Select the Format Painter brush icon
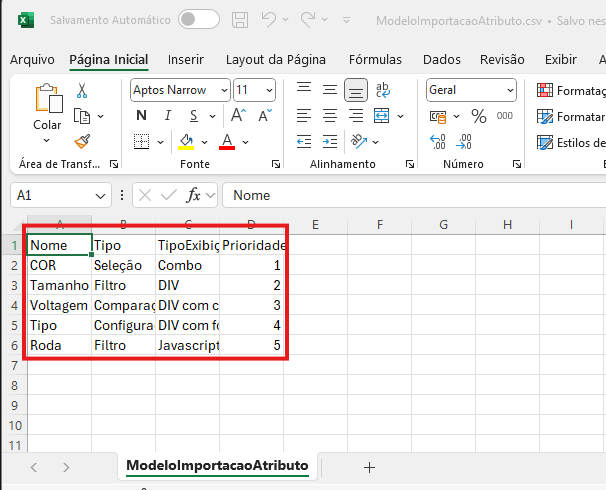The image size is (606, 490). point(82,141)
